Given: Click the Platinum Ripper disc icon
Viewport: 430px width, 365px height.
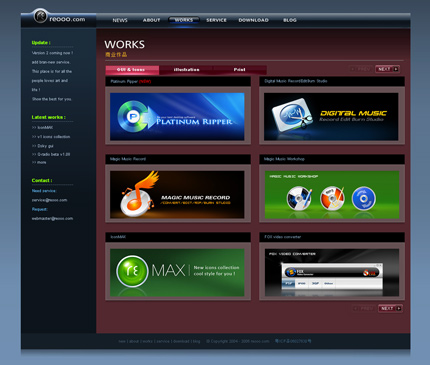Looking at the screenshot, I should [132, 116].
